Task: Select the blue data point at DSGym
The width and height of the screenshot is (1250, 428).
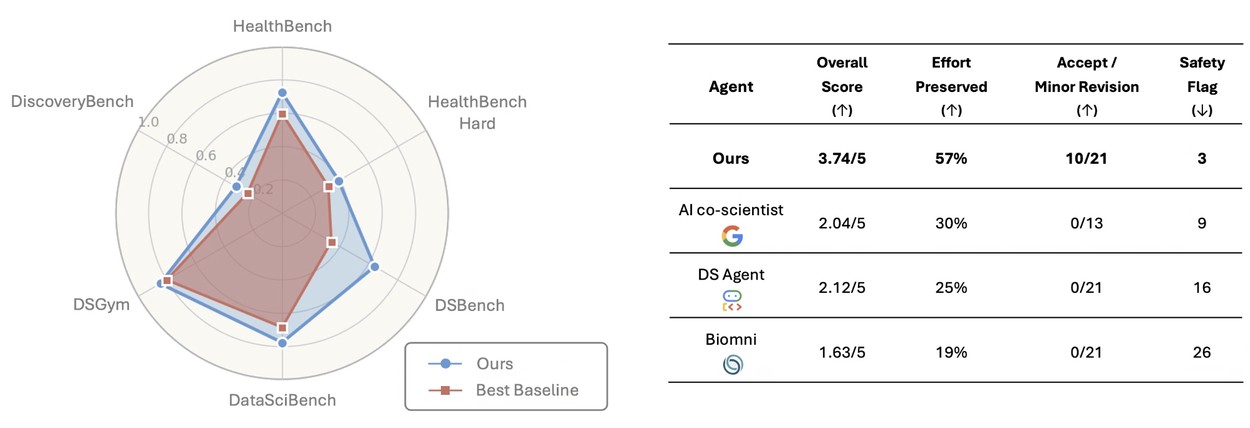Action: (x=160, y=285)
